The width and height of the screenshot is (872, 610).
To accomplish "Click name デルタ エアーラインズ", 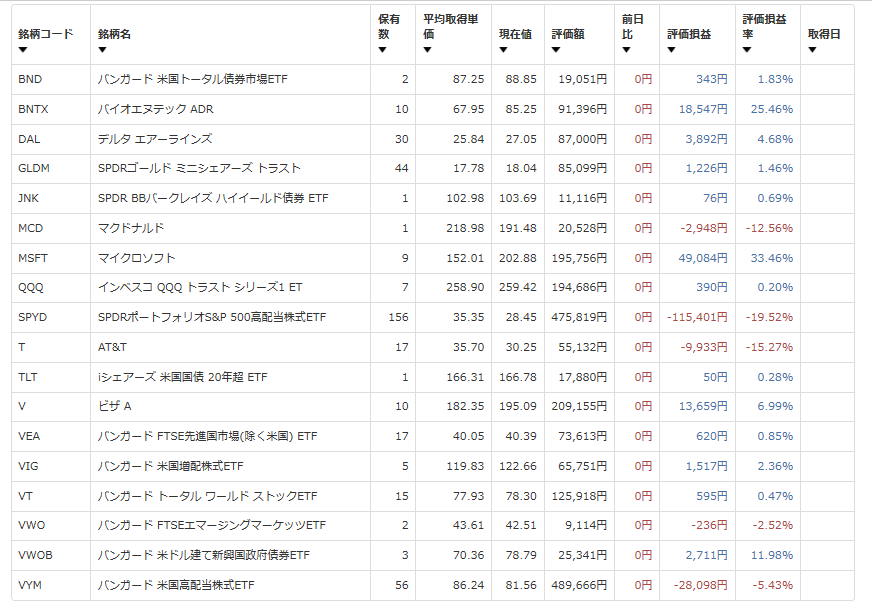I will point(155,140).
